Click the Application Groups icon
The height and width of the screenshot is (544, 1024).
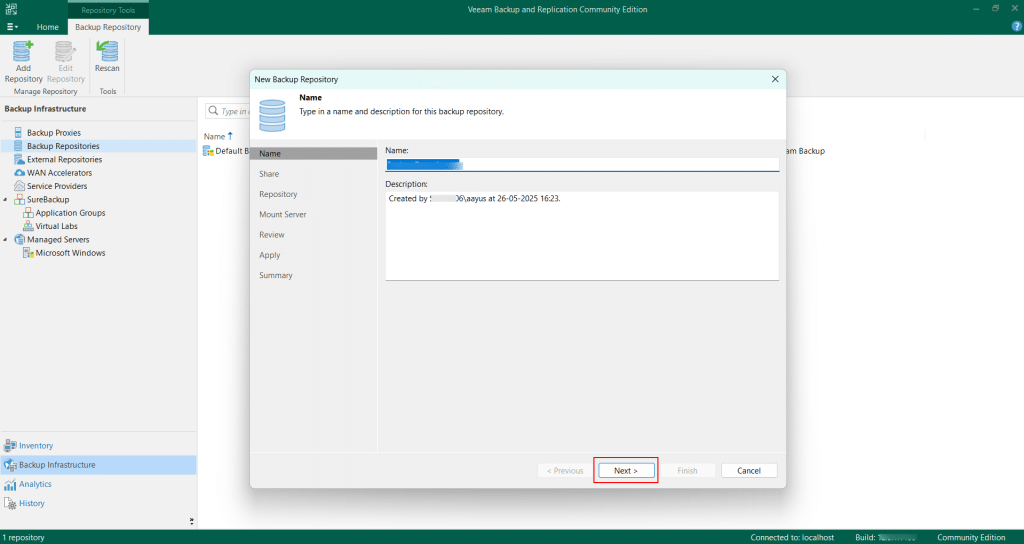pyautogui.click(x=28, y=213)
